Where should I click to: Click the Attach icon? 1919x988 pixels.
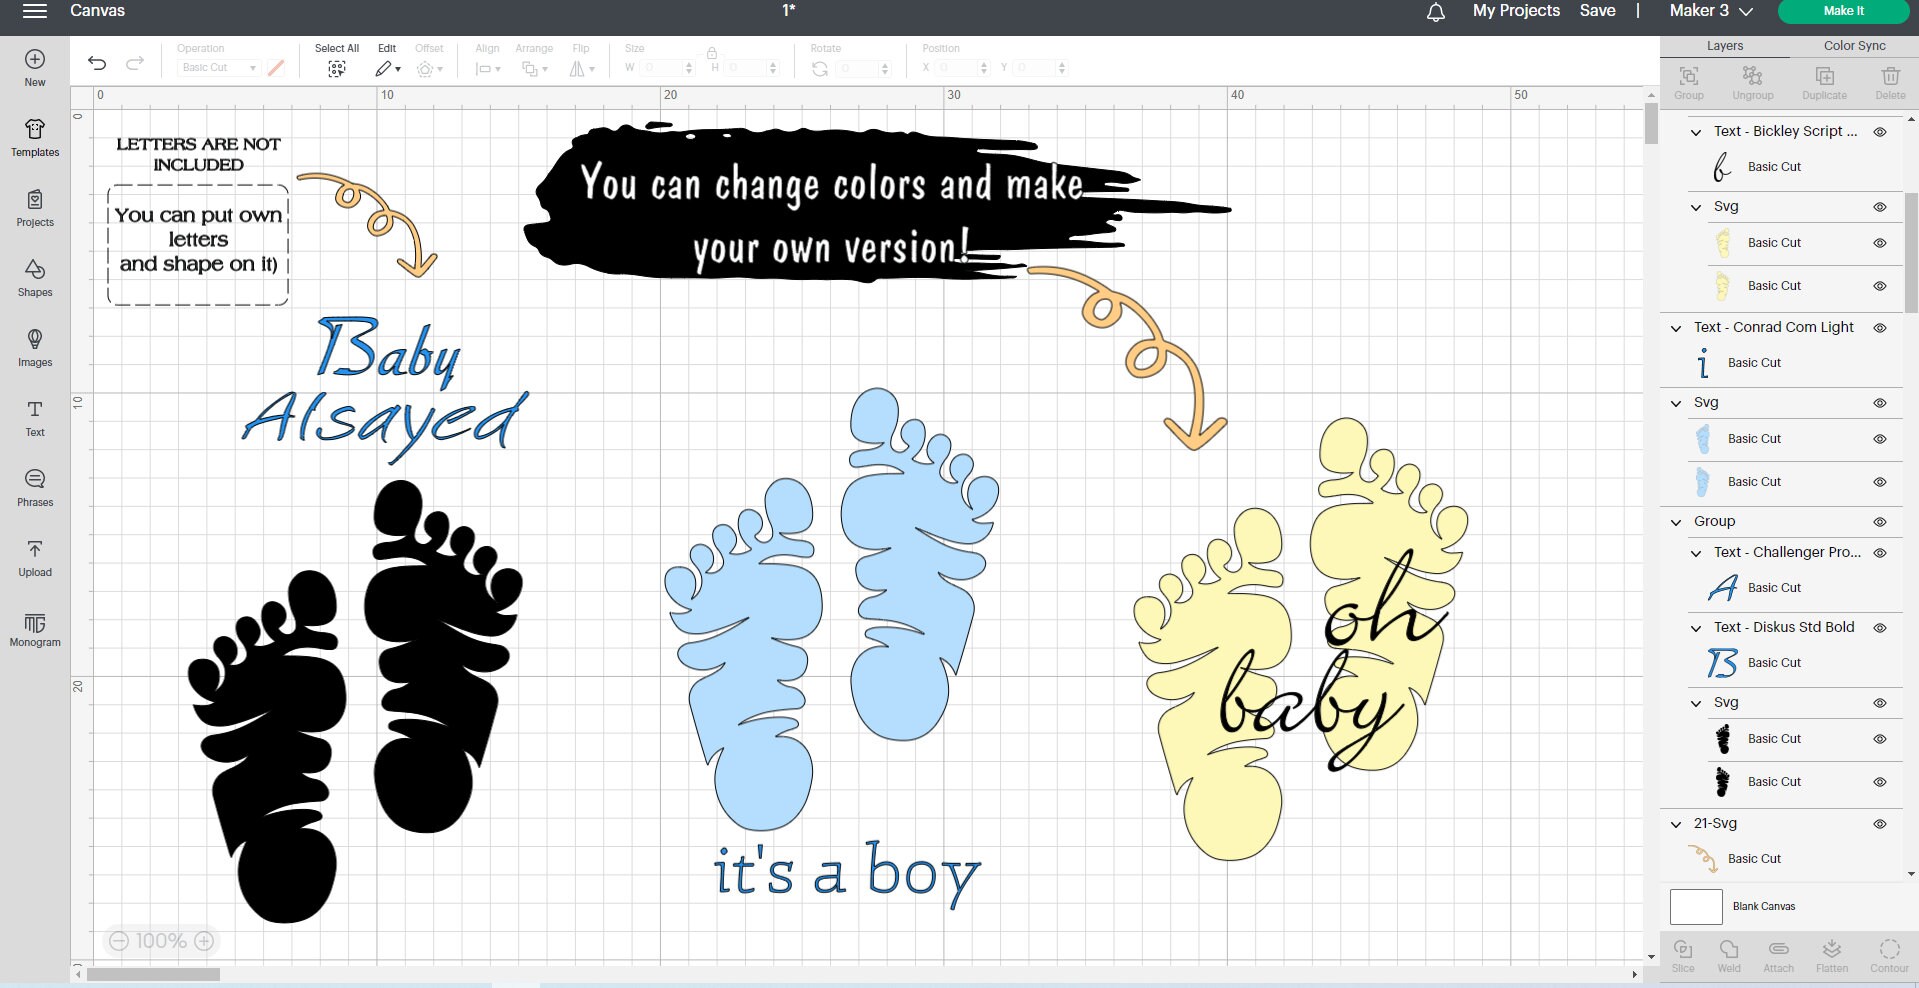(1777, 953)
